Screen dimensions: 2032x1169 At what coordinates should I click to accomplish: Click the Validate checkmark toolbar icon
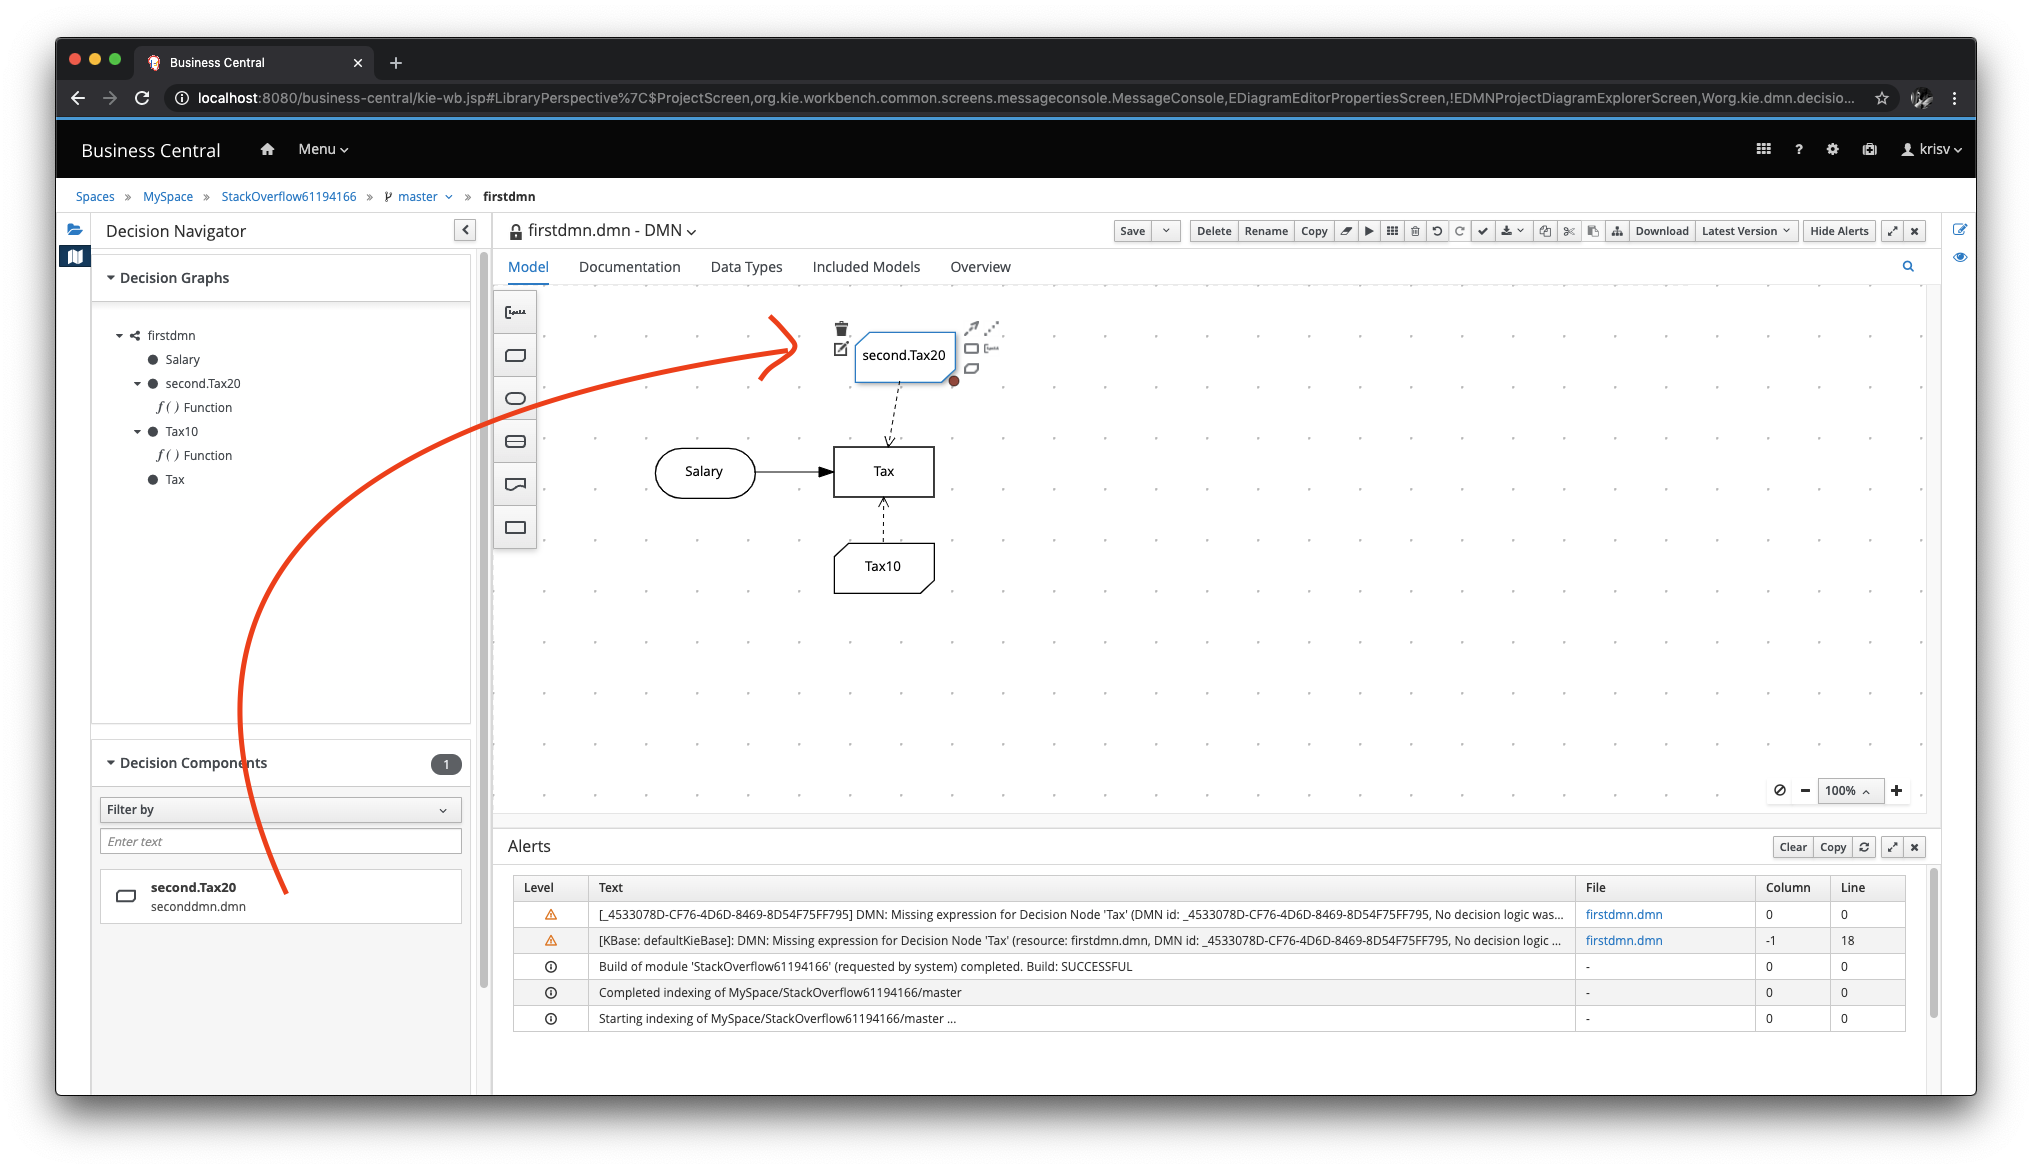(x=1483, y=231)
